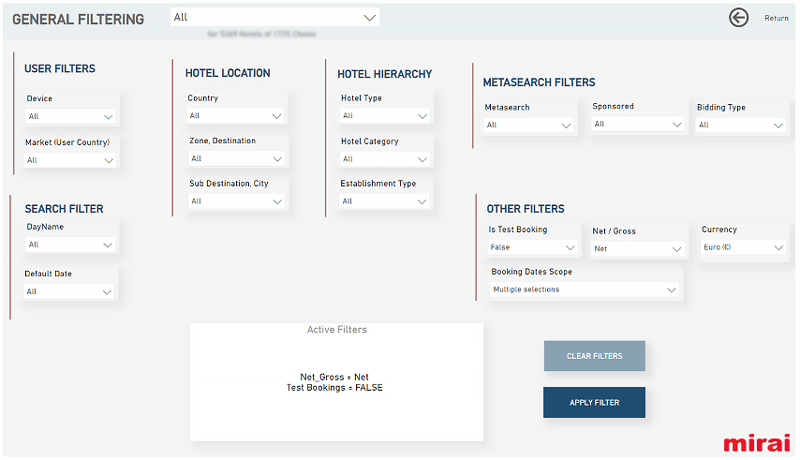Click the OTHER FILTERS heading
The height and width of the screenshot is (460, 800).
[x=526, y=209]
